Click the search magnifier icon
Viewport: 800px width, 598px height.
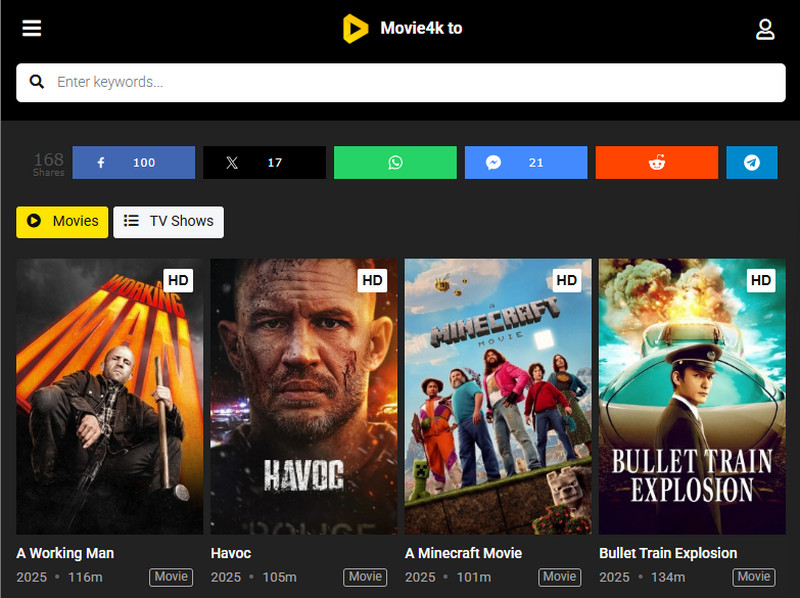coord(37,82)
